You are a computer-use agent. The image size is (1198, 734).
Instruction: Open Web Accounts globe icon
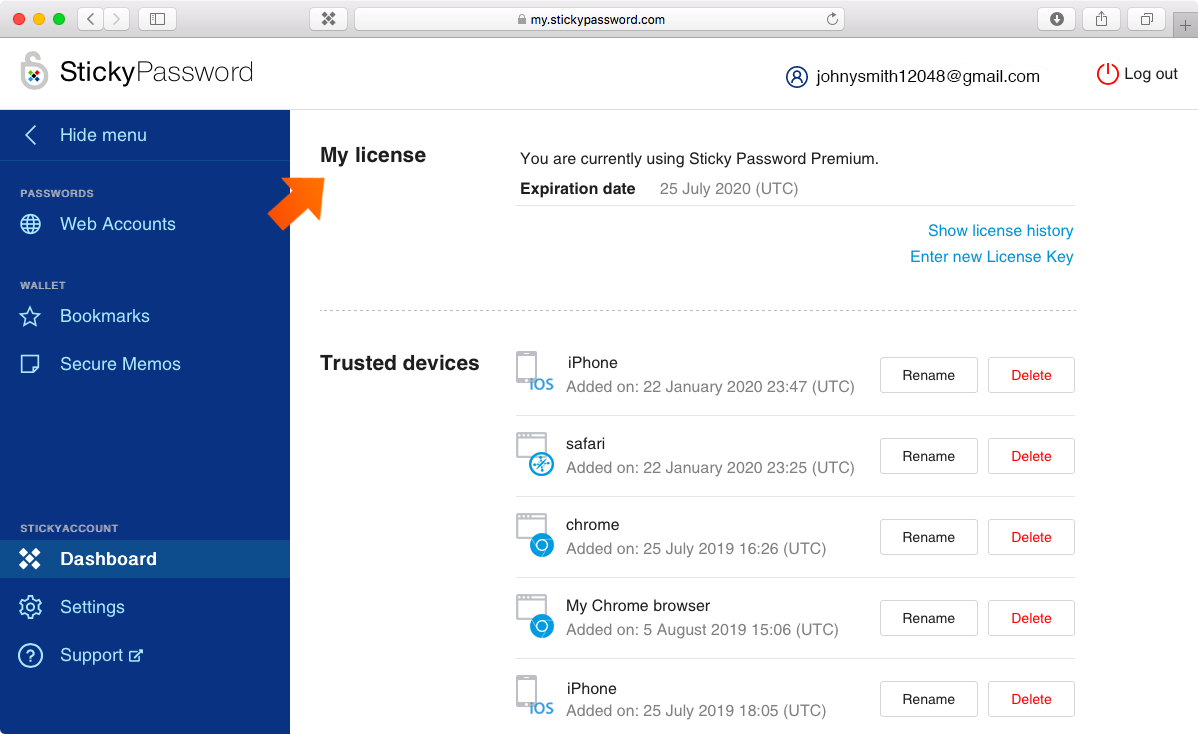(31, 224)
